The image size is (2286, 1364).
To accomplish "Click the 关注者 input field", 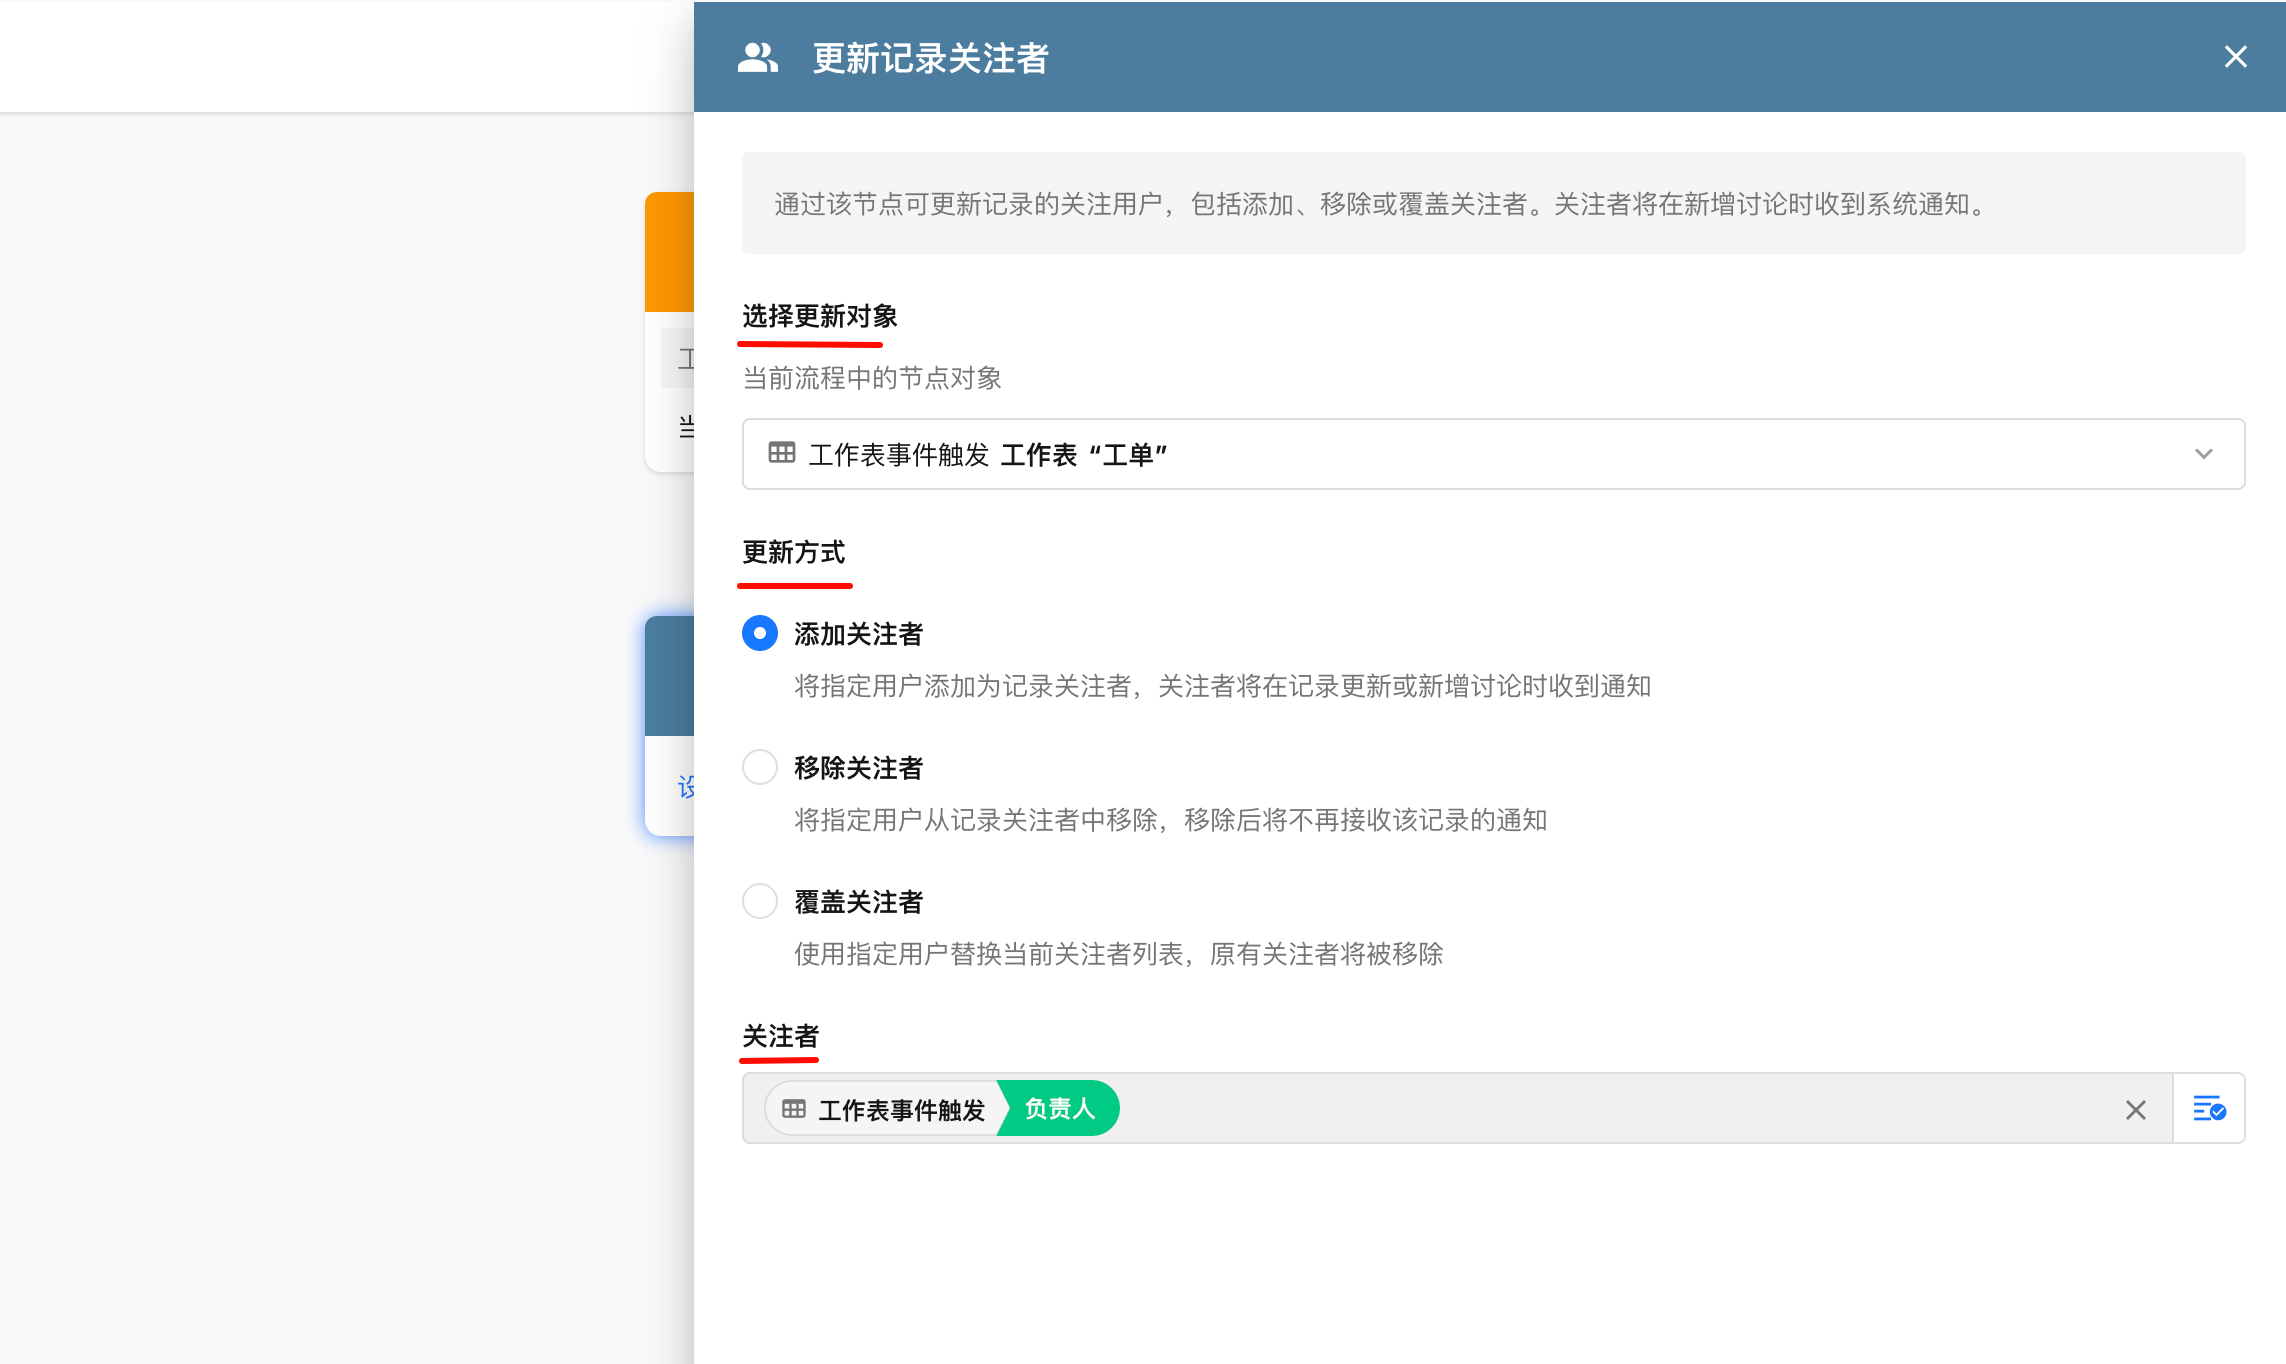I will coord(1457,1108).
